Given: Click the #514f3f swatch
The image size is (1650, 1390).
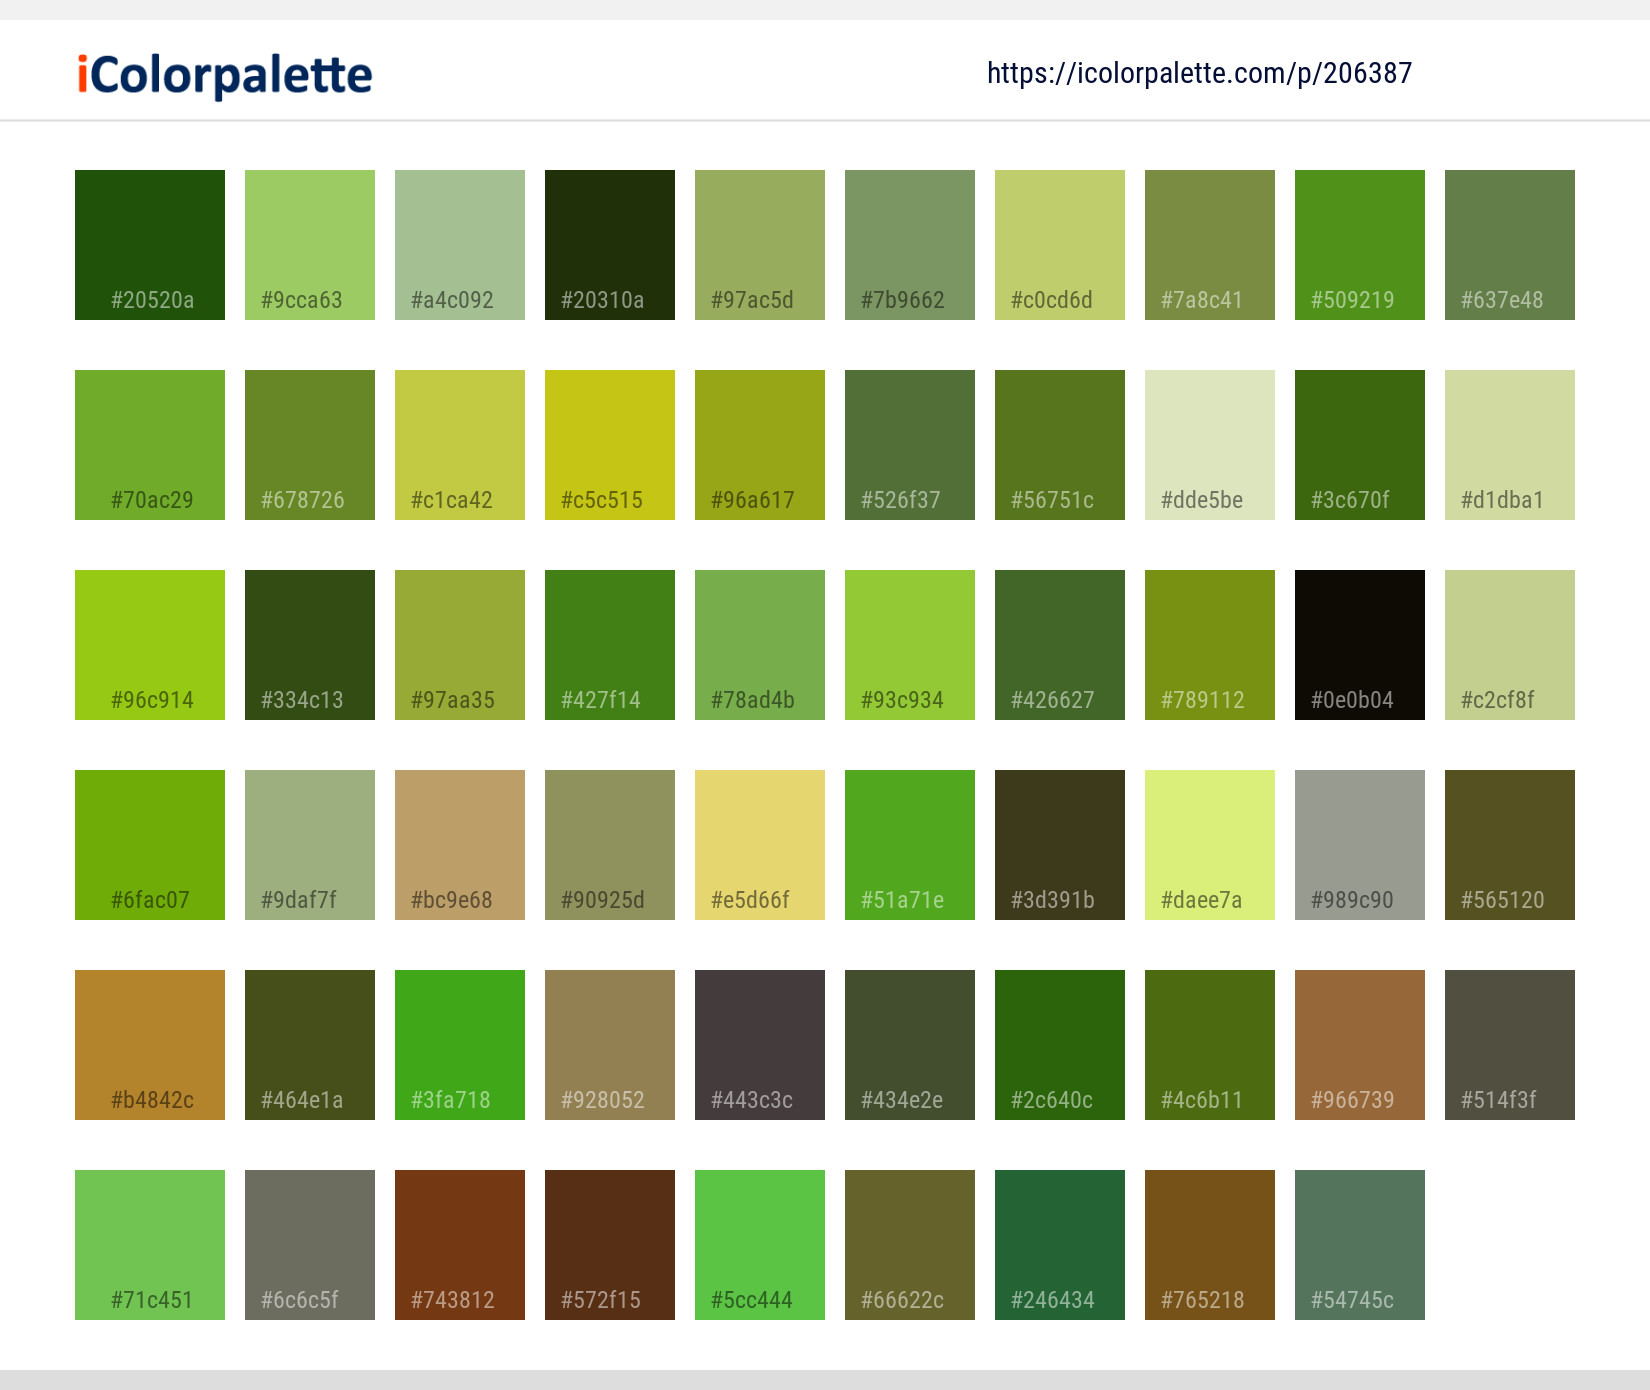Looking at the screenshot, I should [1510, 1045].
